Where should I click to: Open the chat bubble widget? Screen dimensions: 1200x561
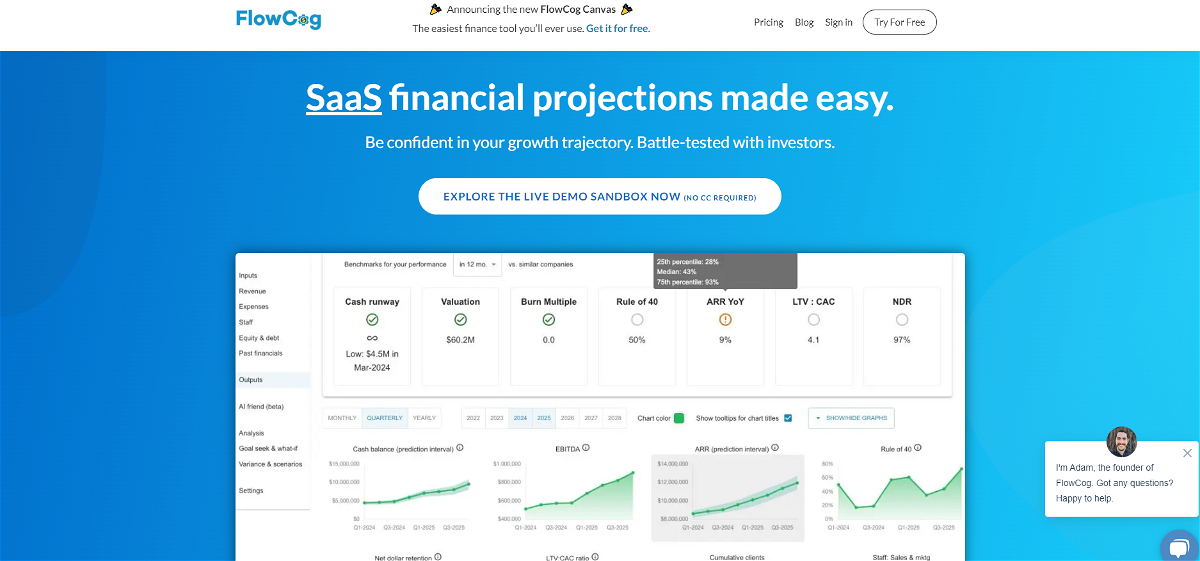point(1181,548)
